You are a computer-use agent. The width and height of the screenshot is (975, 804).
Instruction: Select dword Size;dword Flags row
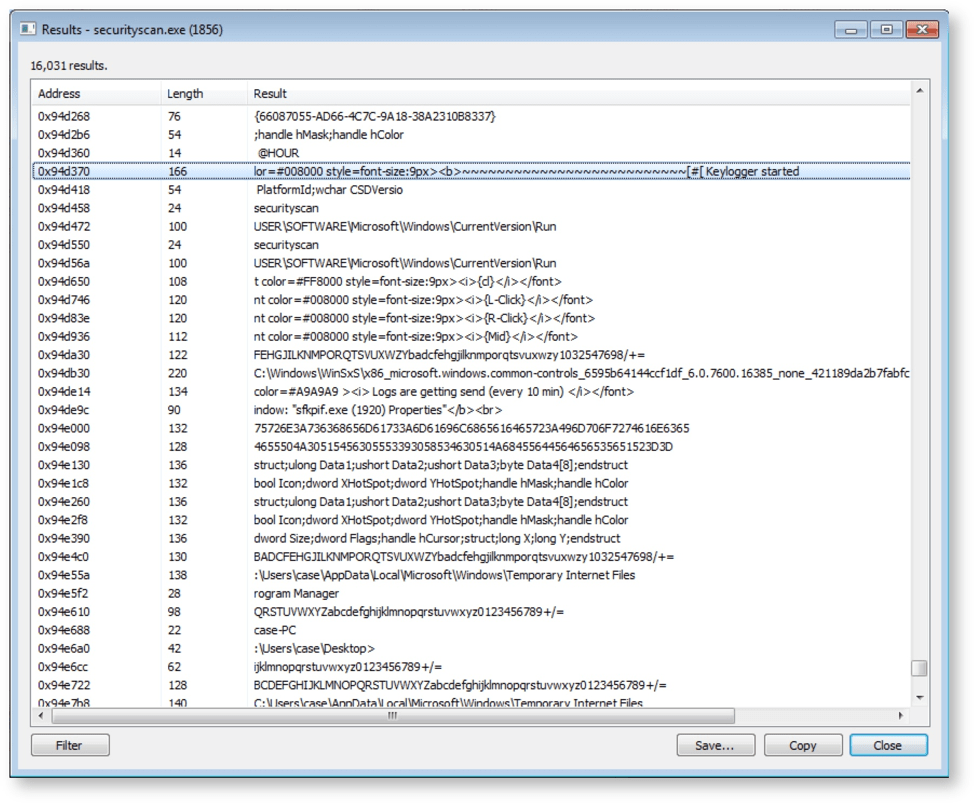[x=471, y=538]
